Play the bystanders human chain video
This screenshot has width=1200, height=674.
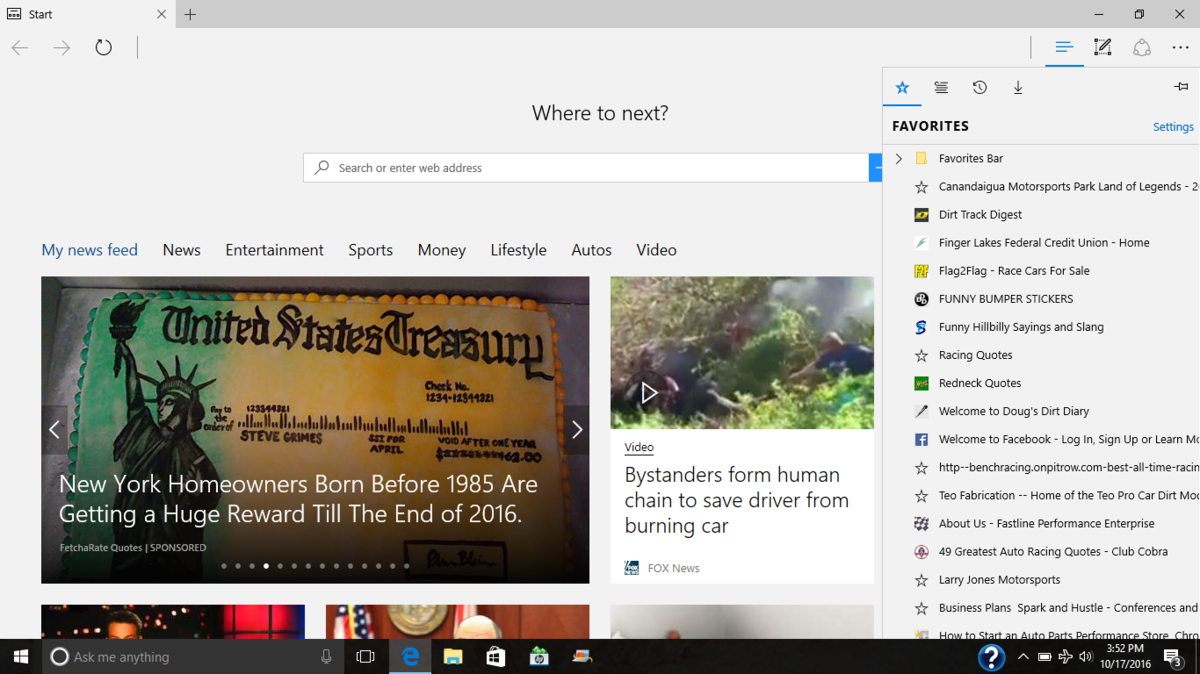(648, 393)
